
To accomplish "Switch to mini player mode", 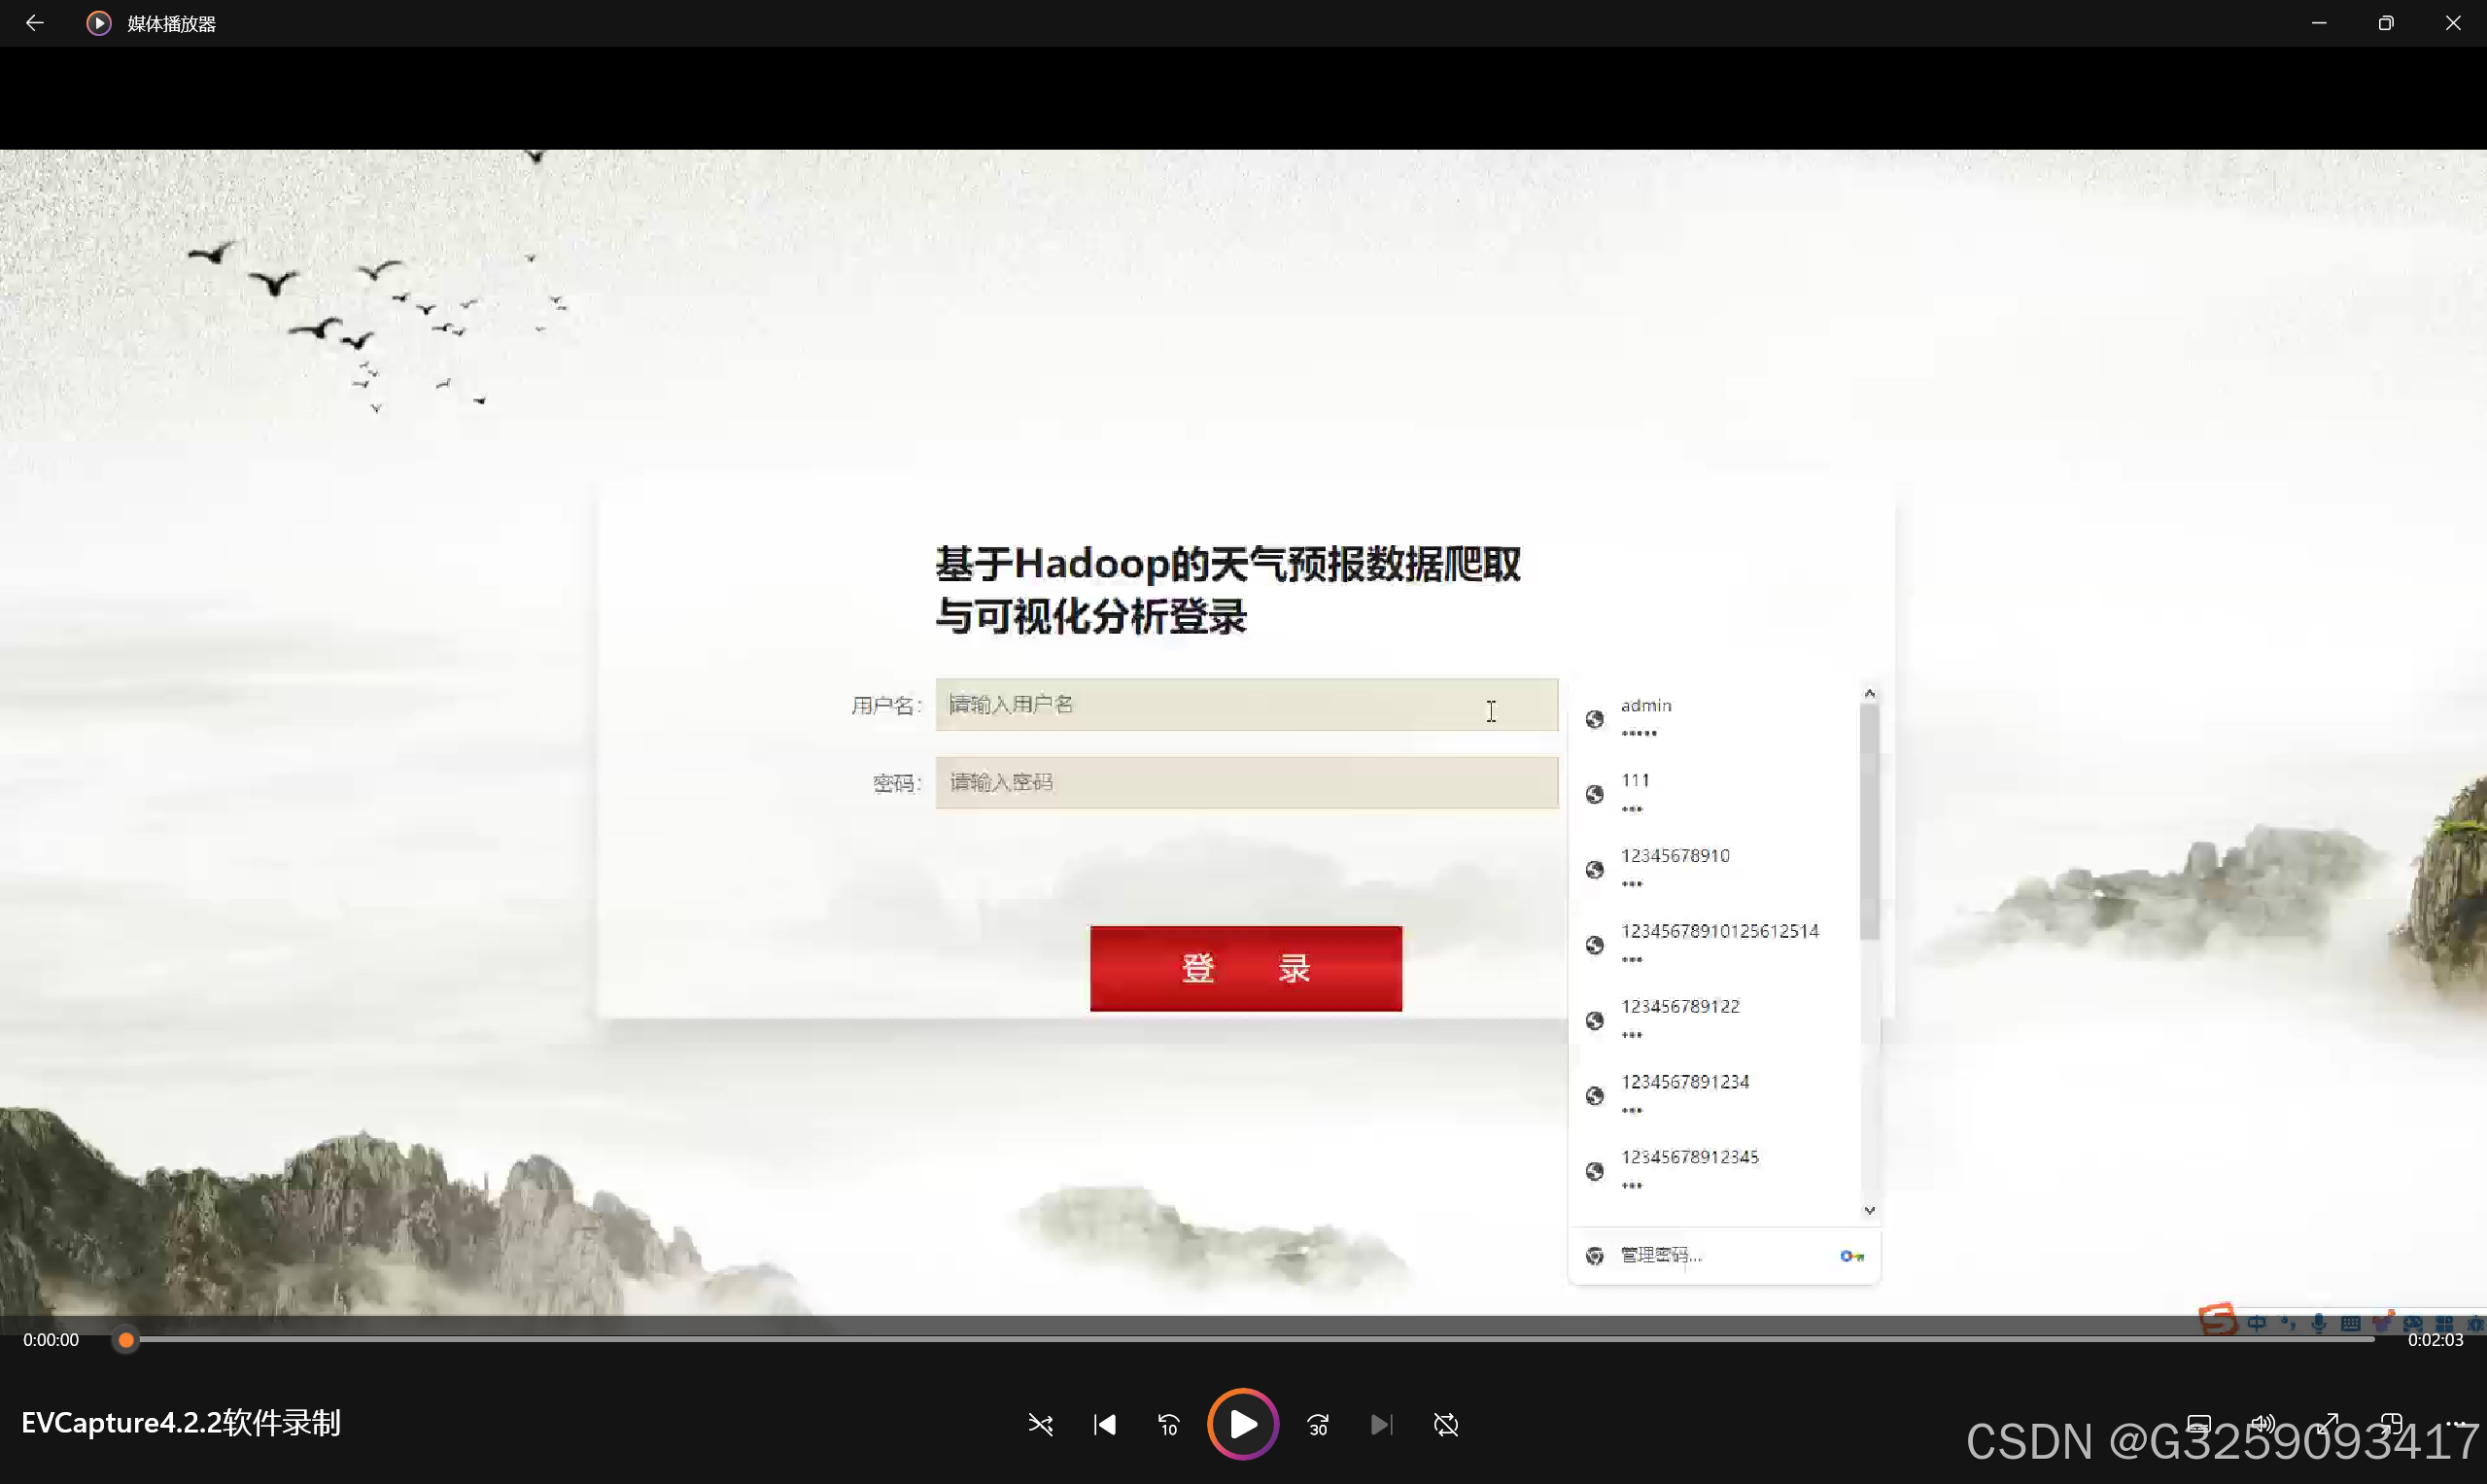I will [x=2392, y=1424].
